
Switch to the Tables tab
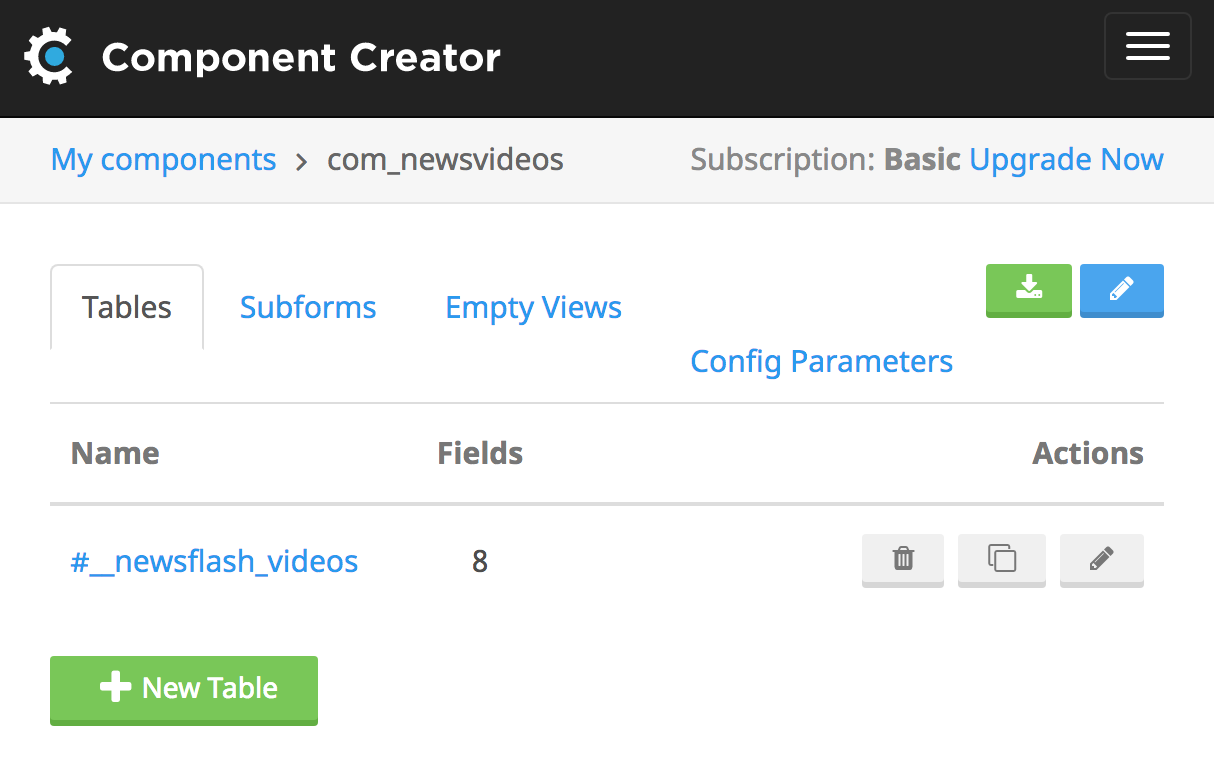127,307
